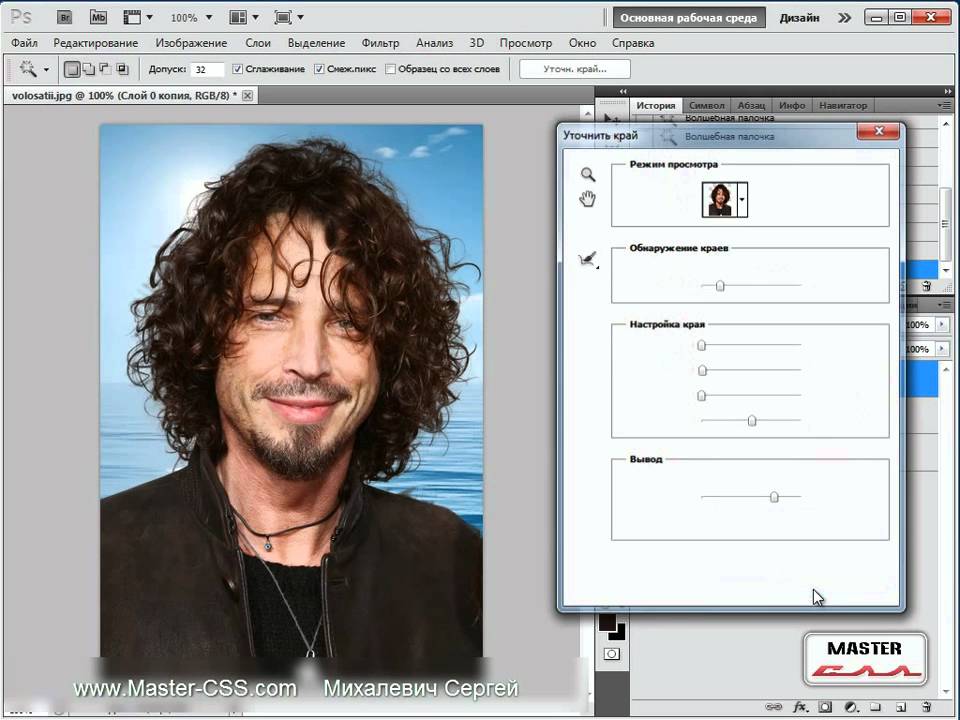Click the Add Layer Mask icon
960x720 pixels.
(825, 707)
